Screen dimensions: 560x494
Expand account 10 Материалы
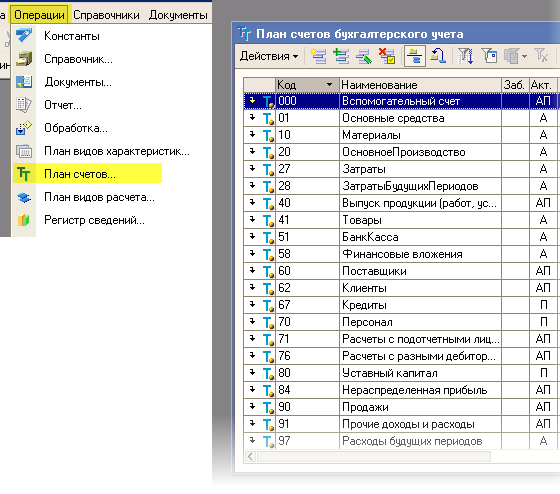(x=252, y=134)
